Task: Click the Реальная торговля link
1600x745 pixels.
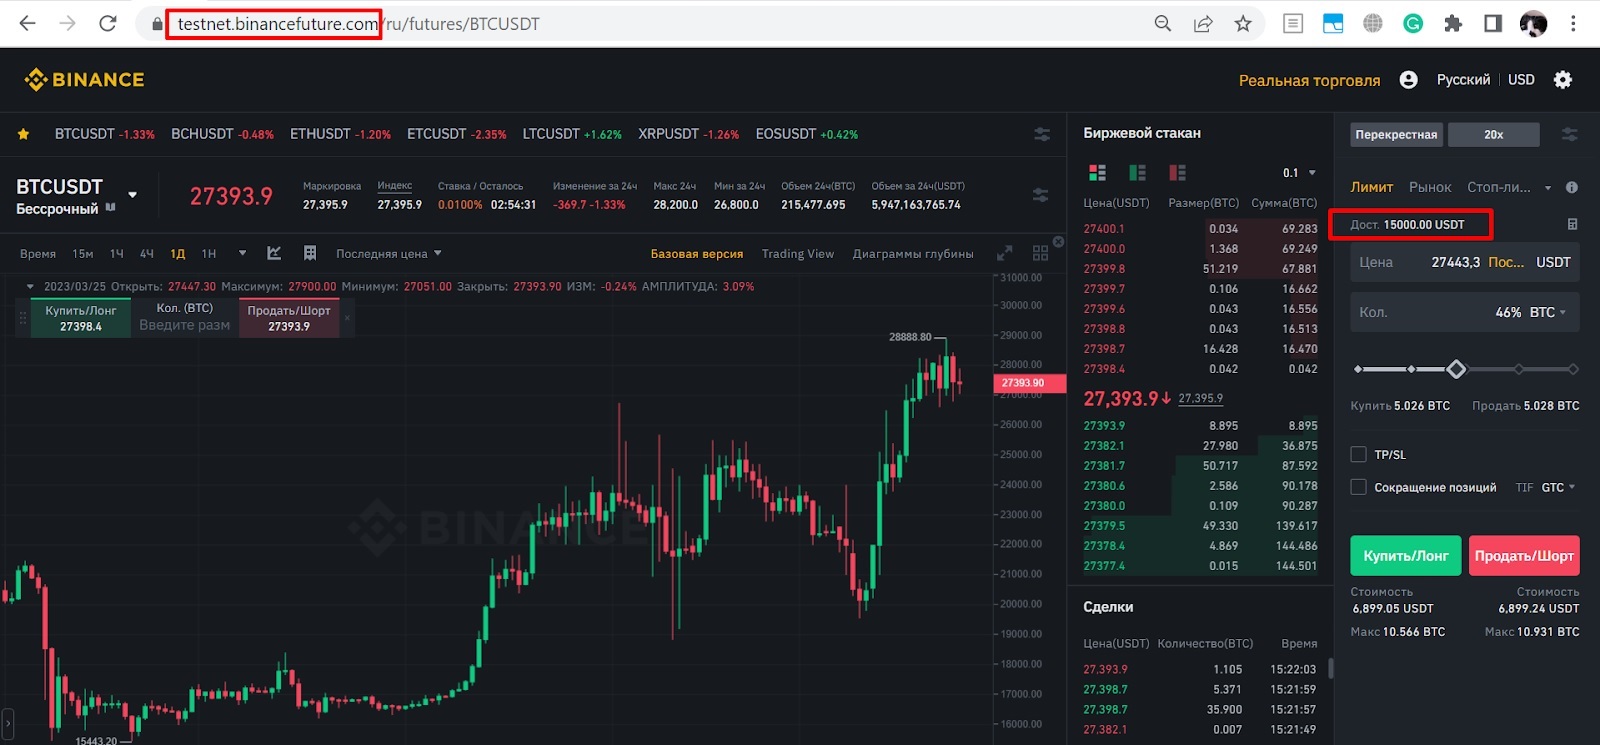Action: 1309,80
